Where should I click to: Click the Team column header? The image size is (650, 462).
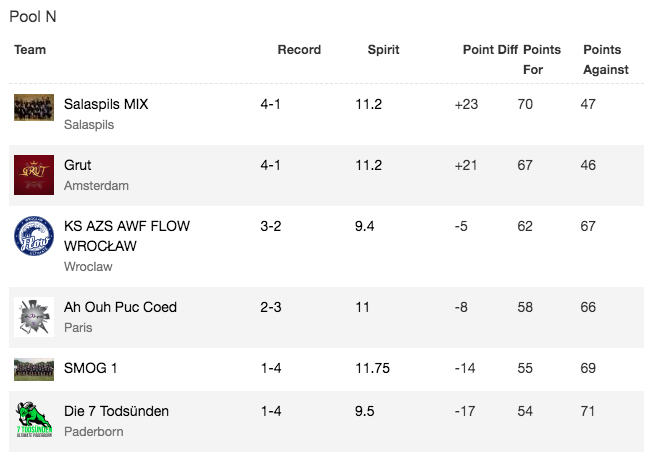(x=30, y=50)
